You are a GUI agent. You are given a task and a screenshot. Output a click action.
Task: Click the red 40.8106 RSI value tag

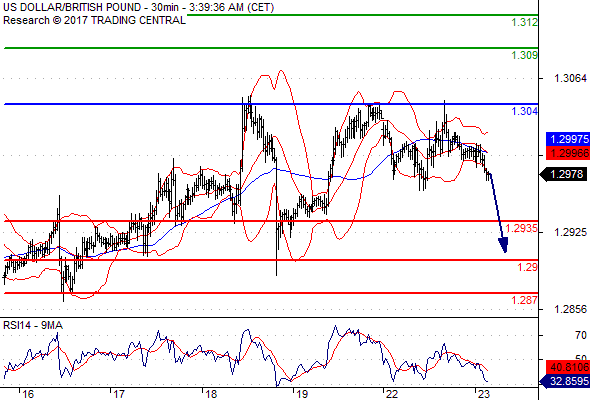click(x=568, y=367)
